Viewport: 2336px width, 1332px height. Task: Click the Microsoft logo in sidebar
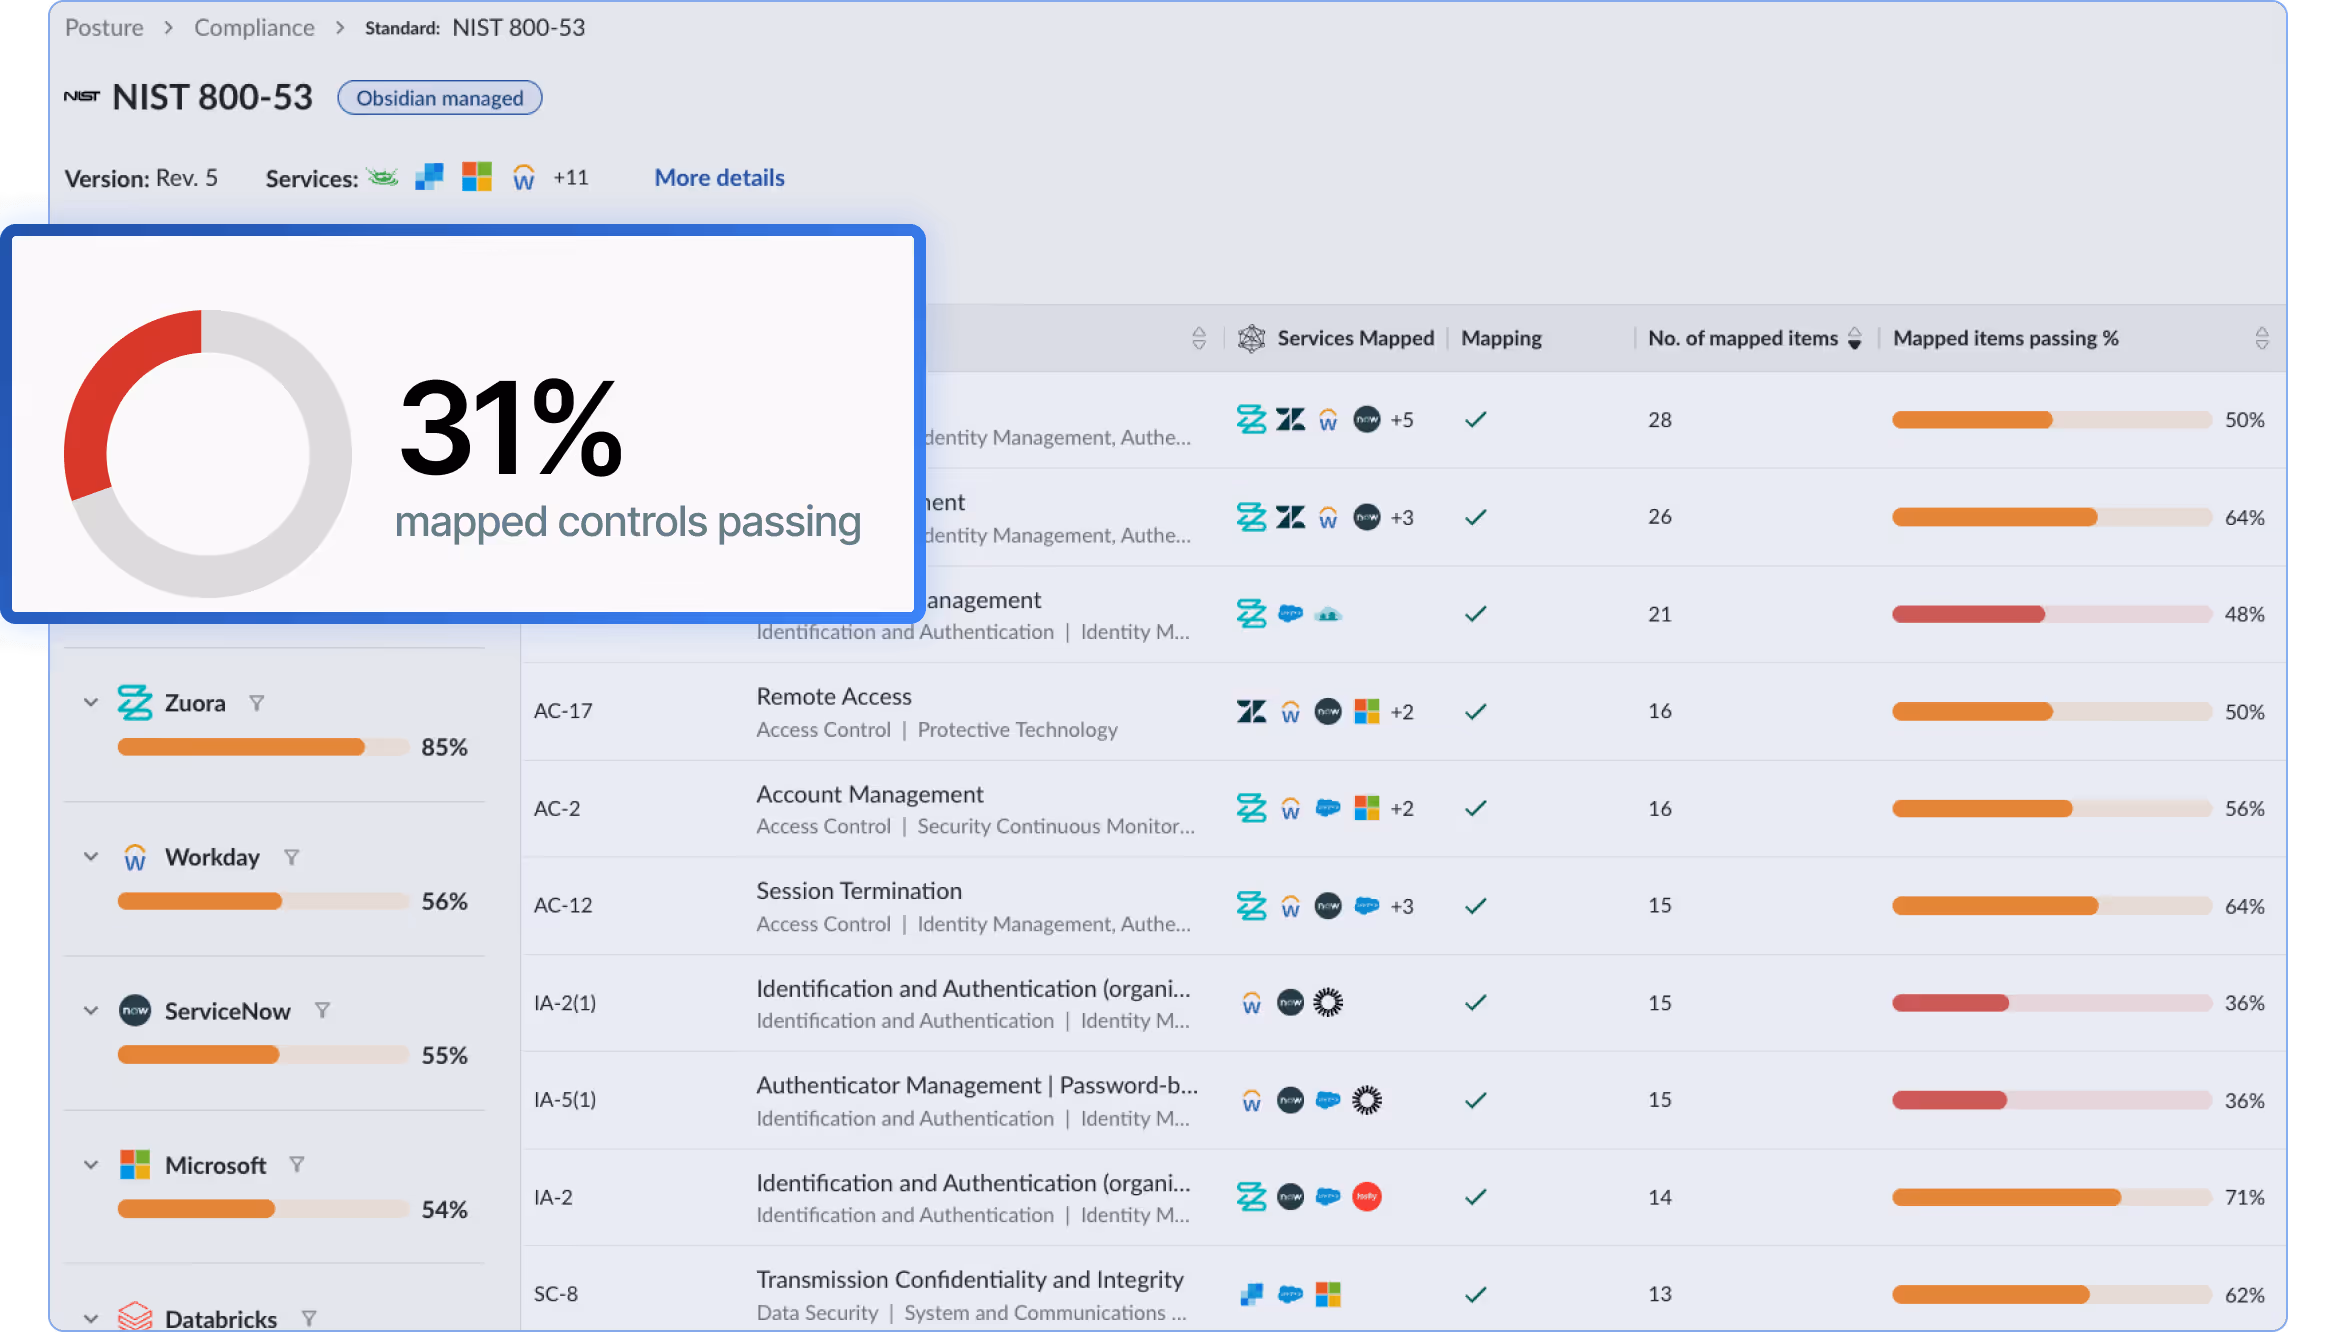[x=135, y=1165]
